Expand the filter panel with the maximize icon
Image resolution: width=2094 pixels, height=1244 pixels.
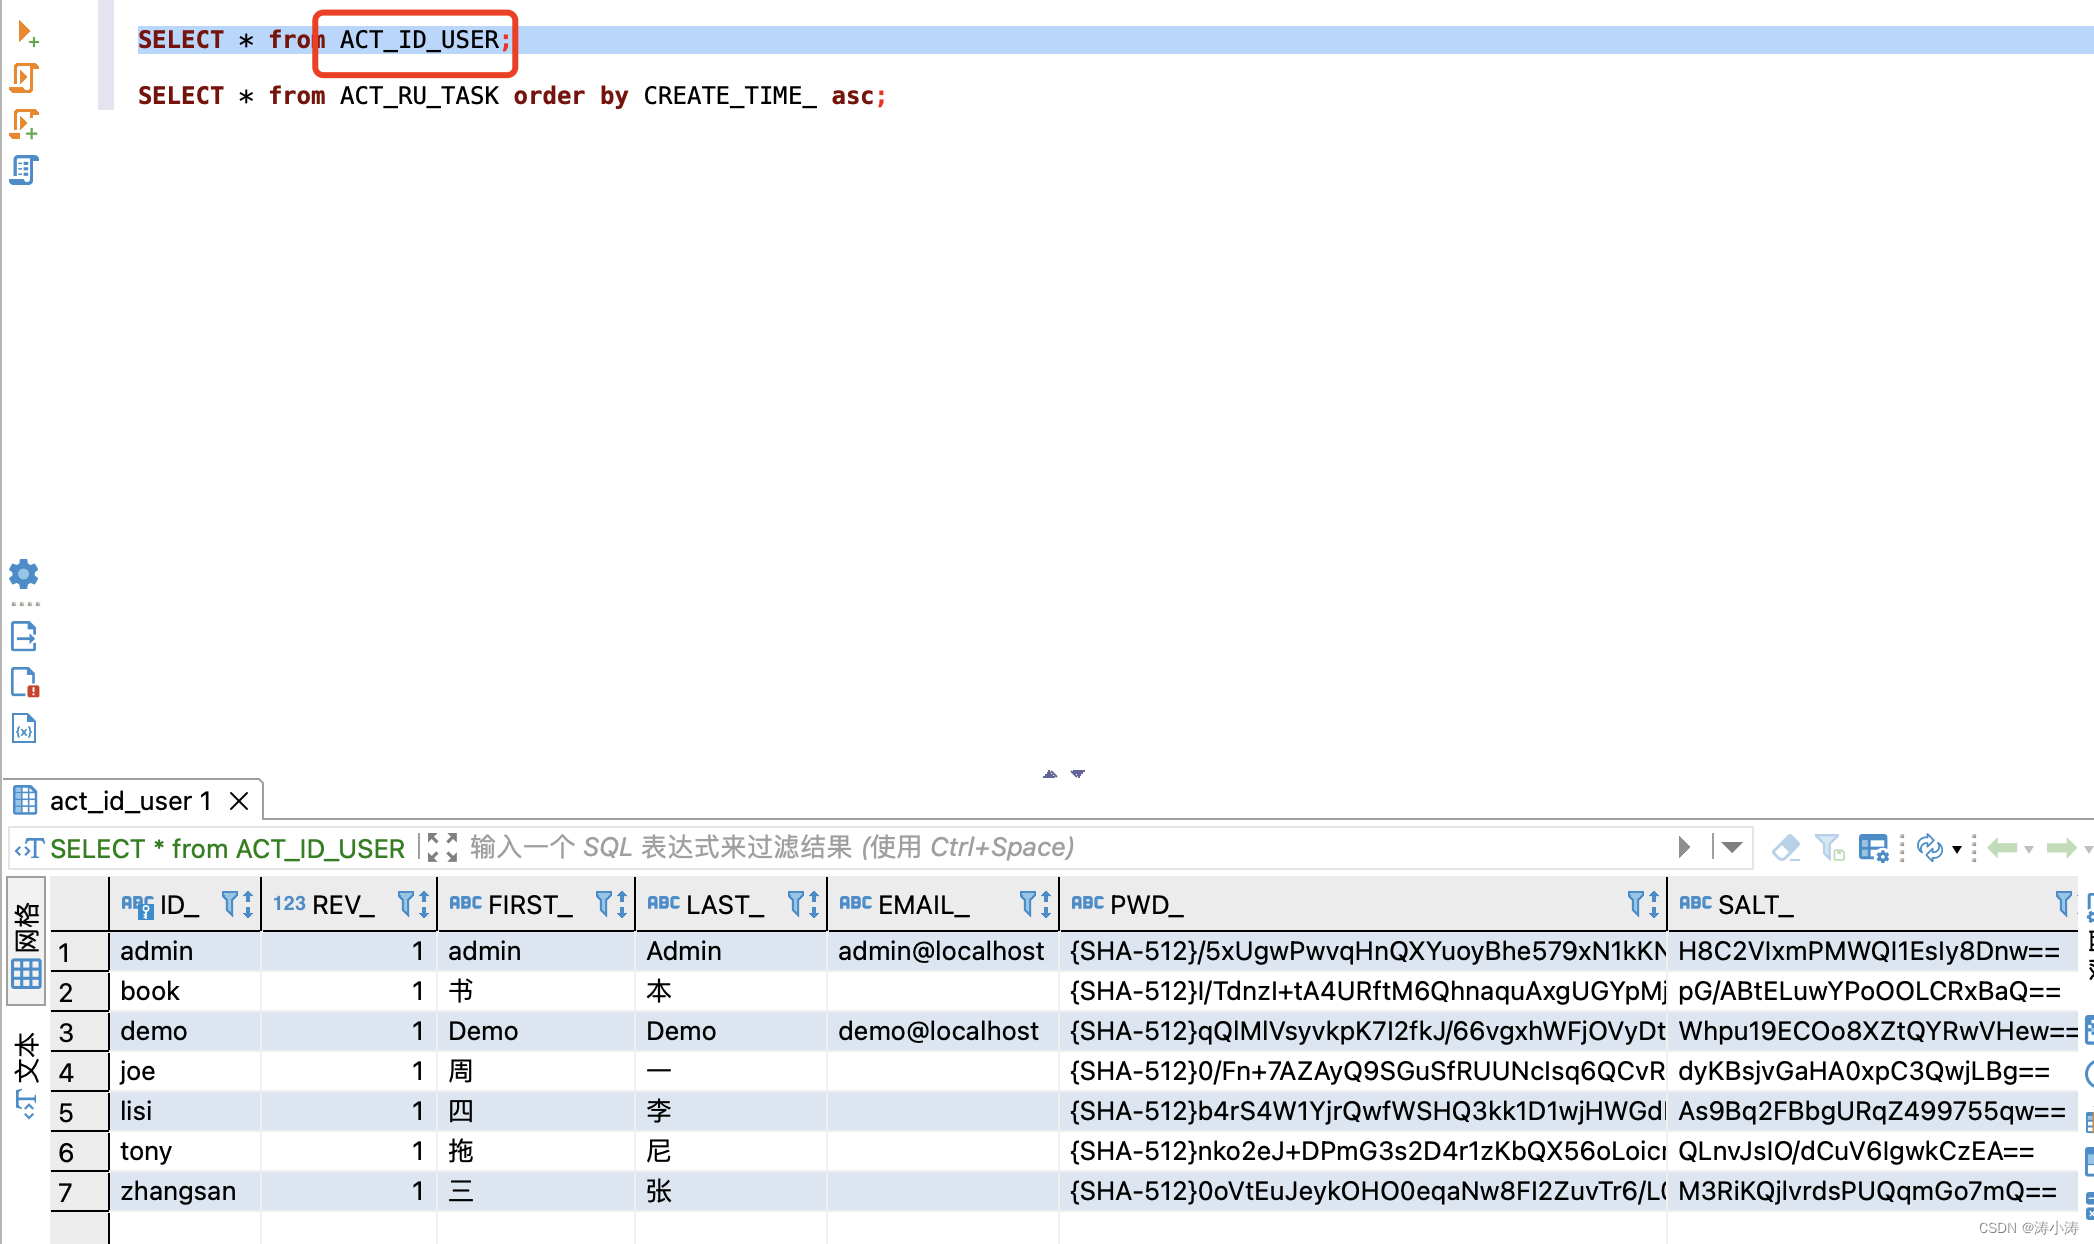pyautogui.click(x=442, y=848)
